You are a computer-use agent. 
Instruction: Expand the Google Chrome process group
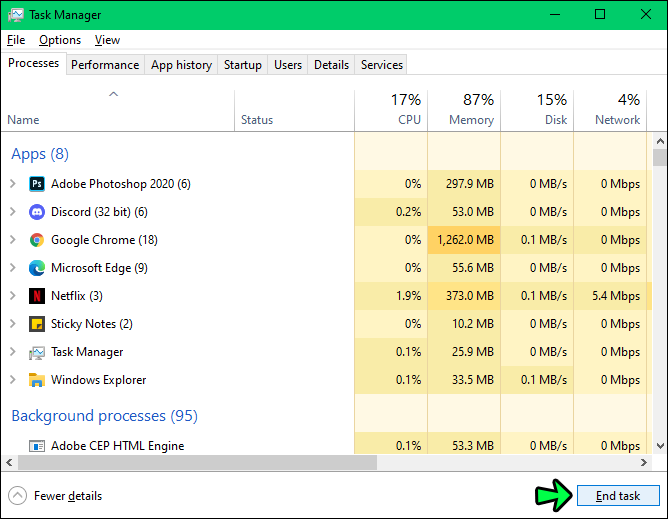pyautogui.click(x=13, y=240)
